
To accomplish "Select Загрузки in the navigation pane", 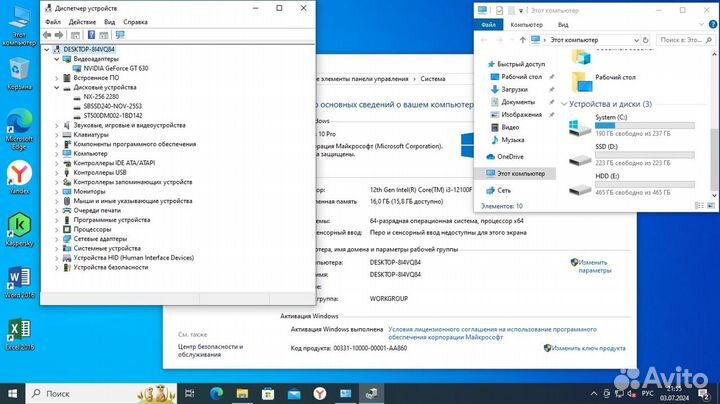I will (518, 89).
